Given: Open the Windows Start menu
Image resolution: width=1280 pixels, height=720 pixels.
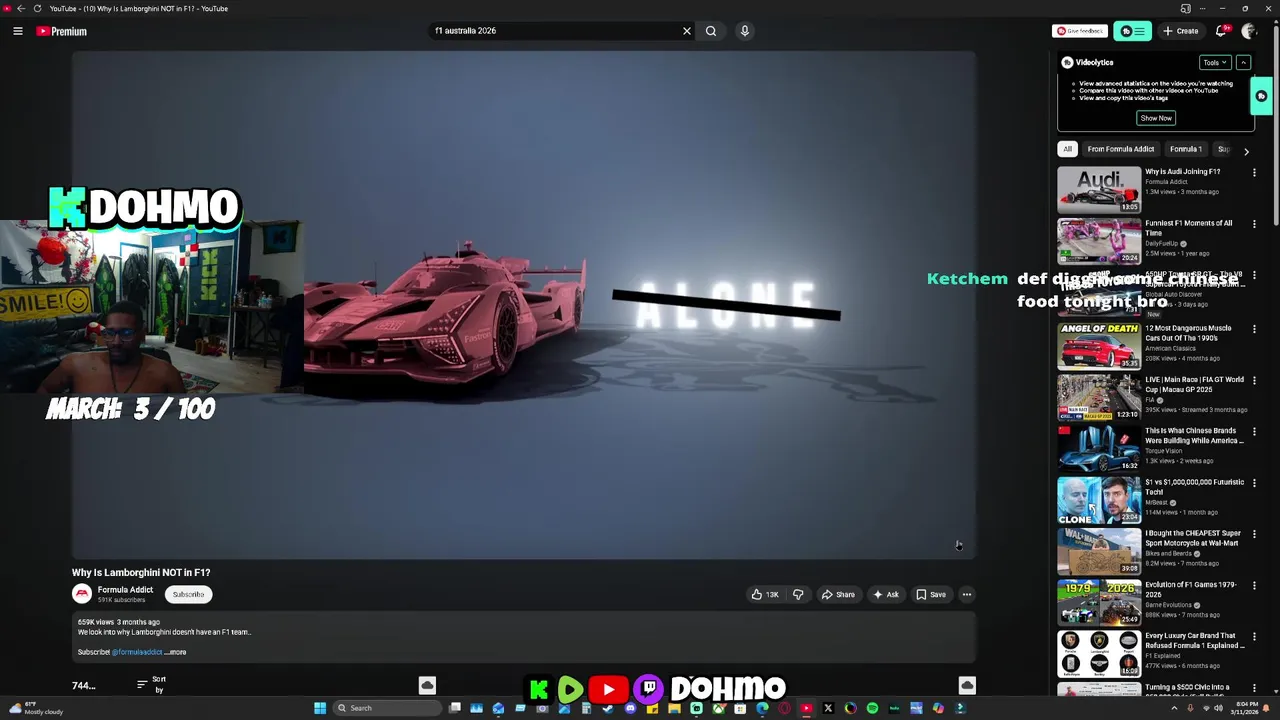Looking at the screenshot, I should pyautogui.click(x=320, y=708).
